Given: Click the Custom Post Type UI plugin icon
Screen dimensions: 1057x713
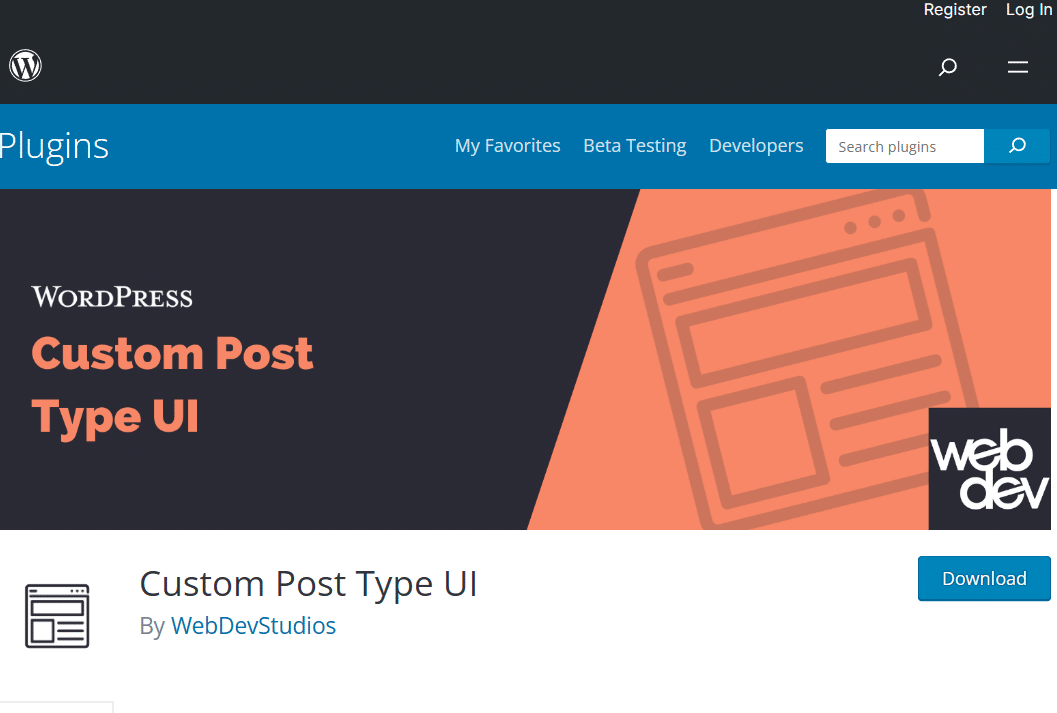Looking at the screenshot, I should click(x=57, y=616).
